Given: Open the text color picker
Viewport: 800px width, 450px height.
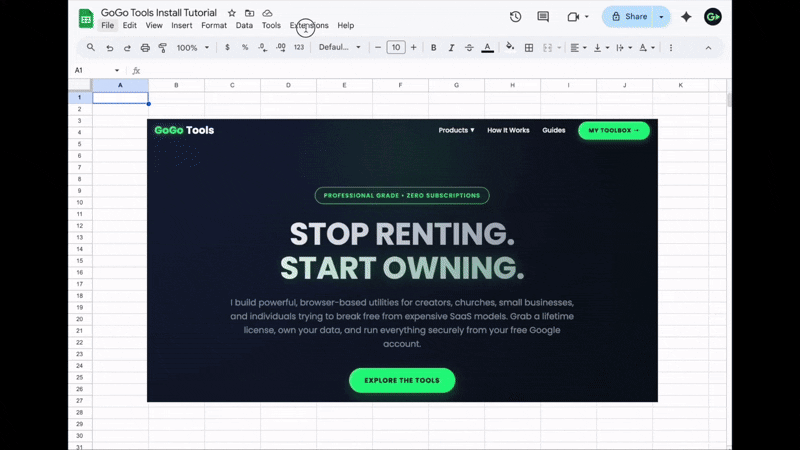Looking at the screenshot, I should click(487, 47).
